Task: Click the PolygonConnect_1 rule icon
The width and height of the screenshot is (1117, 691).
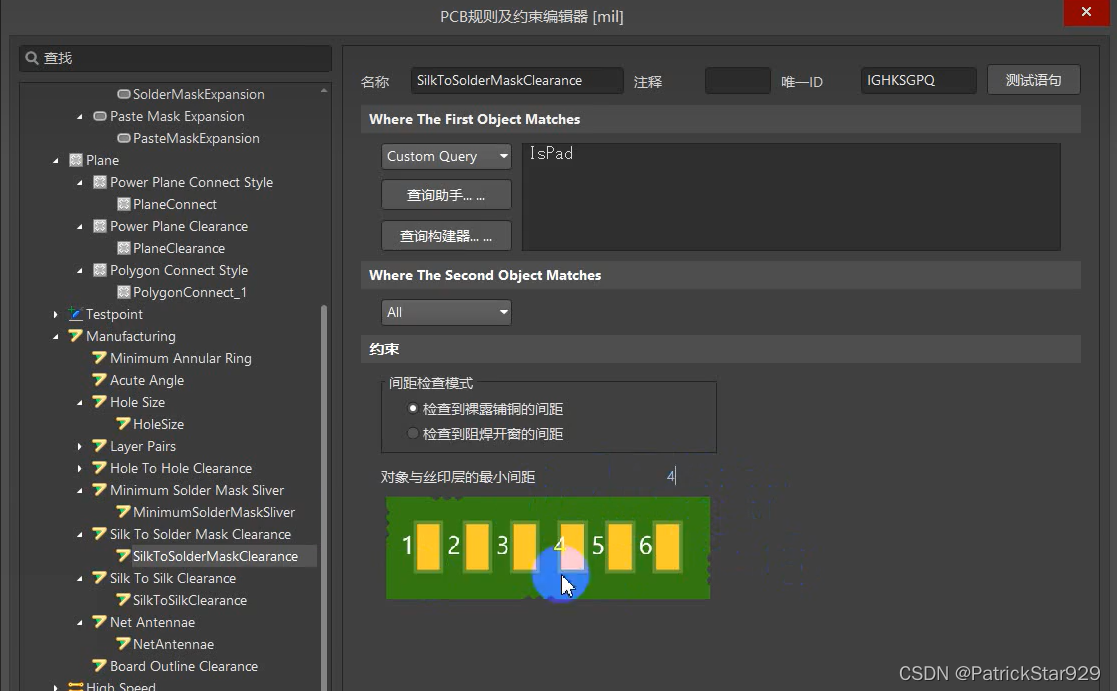Action: coord(124,292)
